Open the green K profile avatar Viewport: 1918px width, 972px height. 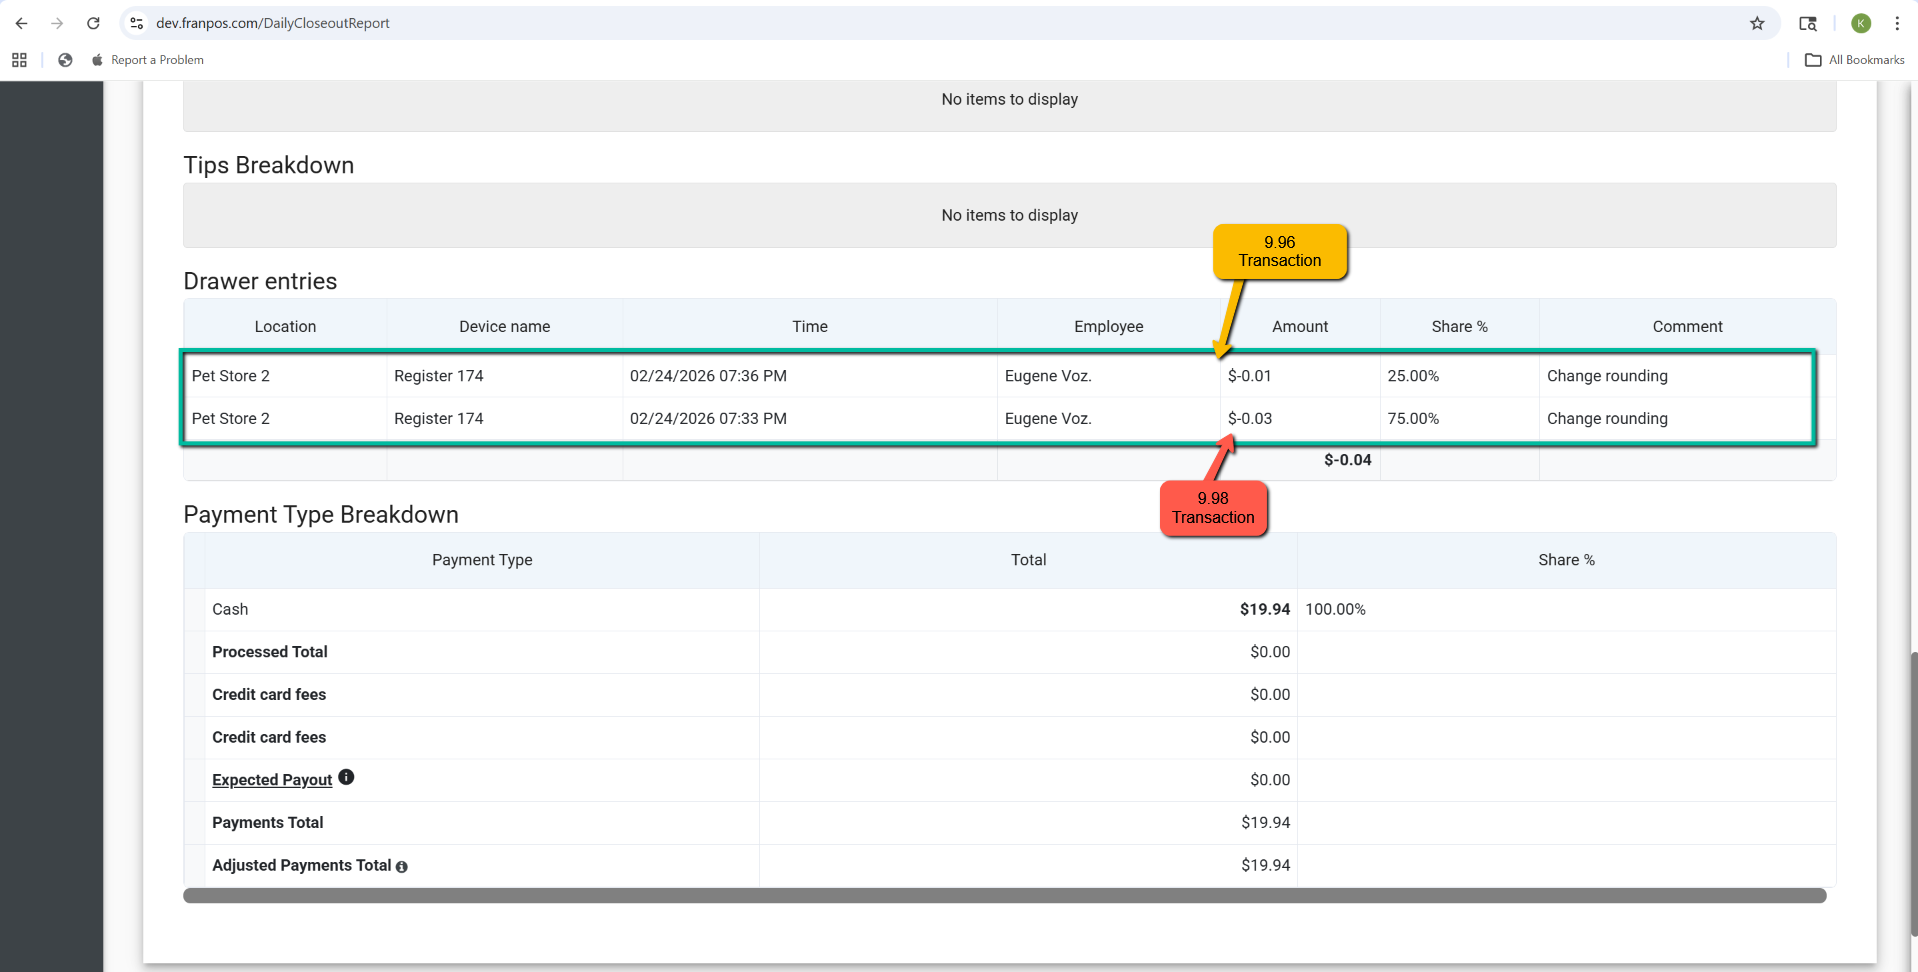[1861, 23]
